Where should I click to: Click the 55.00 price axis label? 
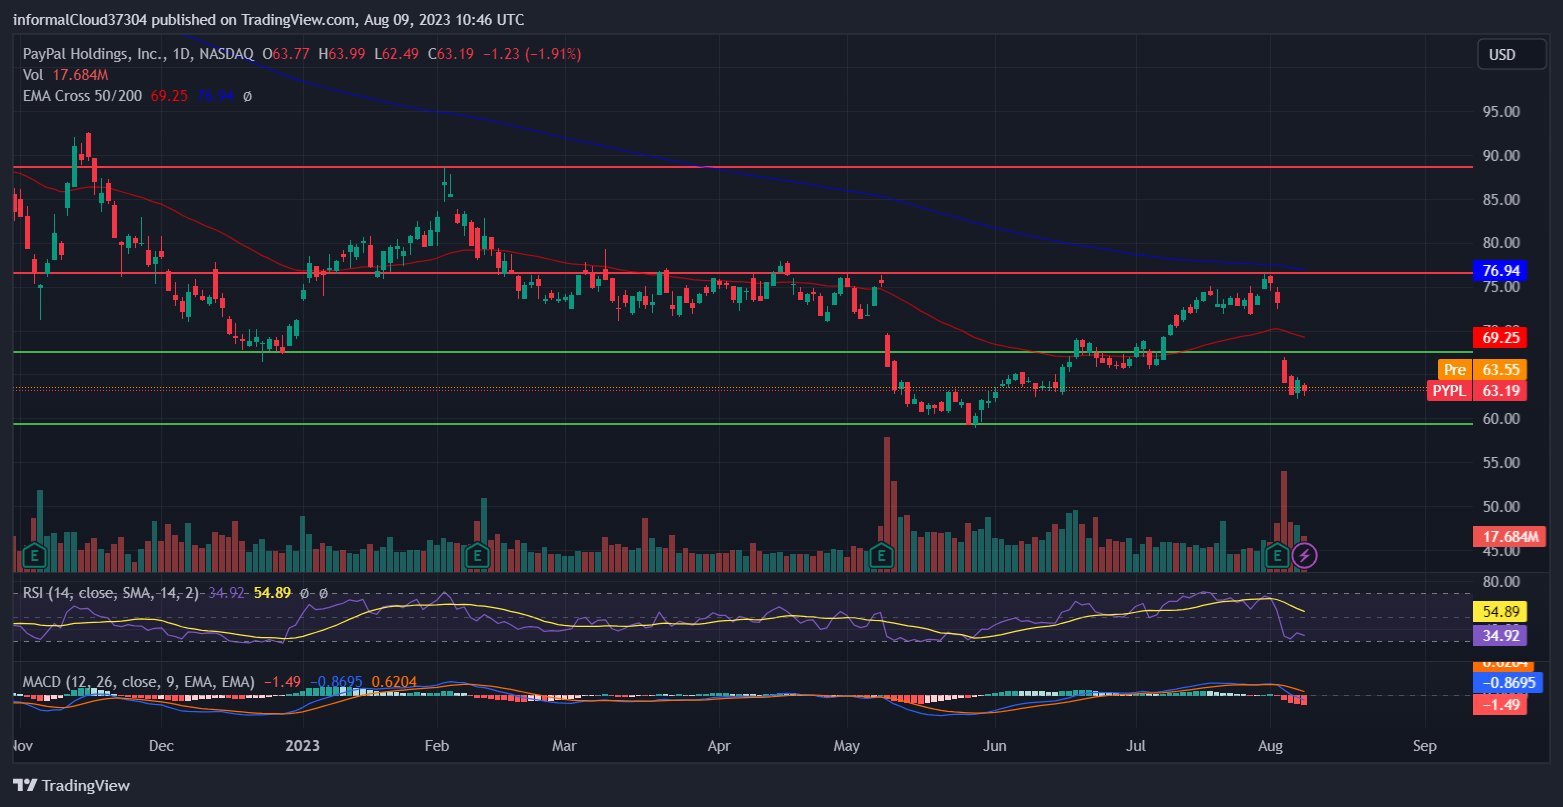tap(1501, 462)
